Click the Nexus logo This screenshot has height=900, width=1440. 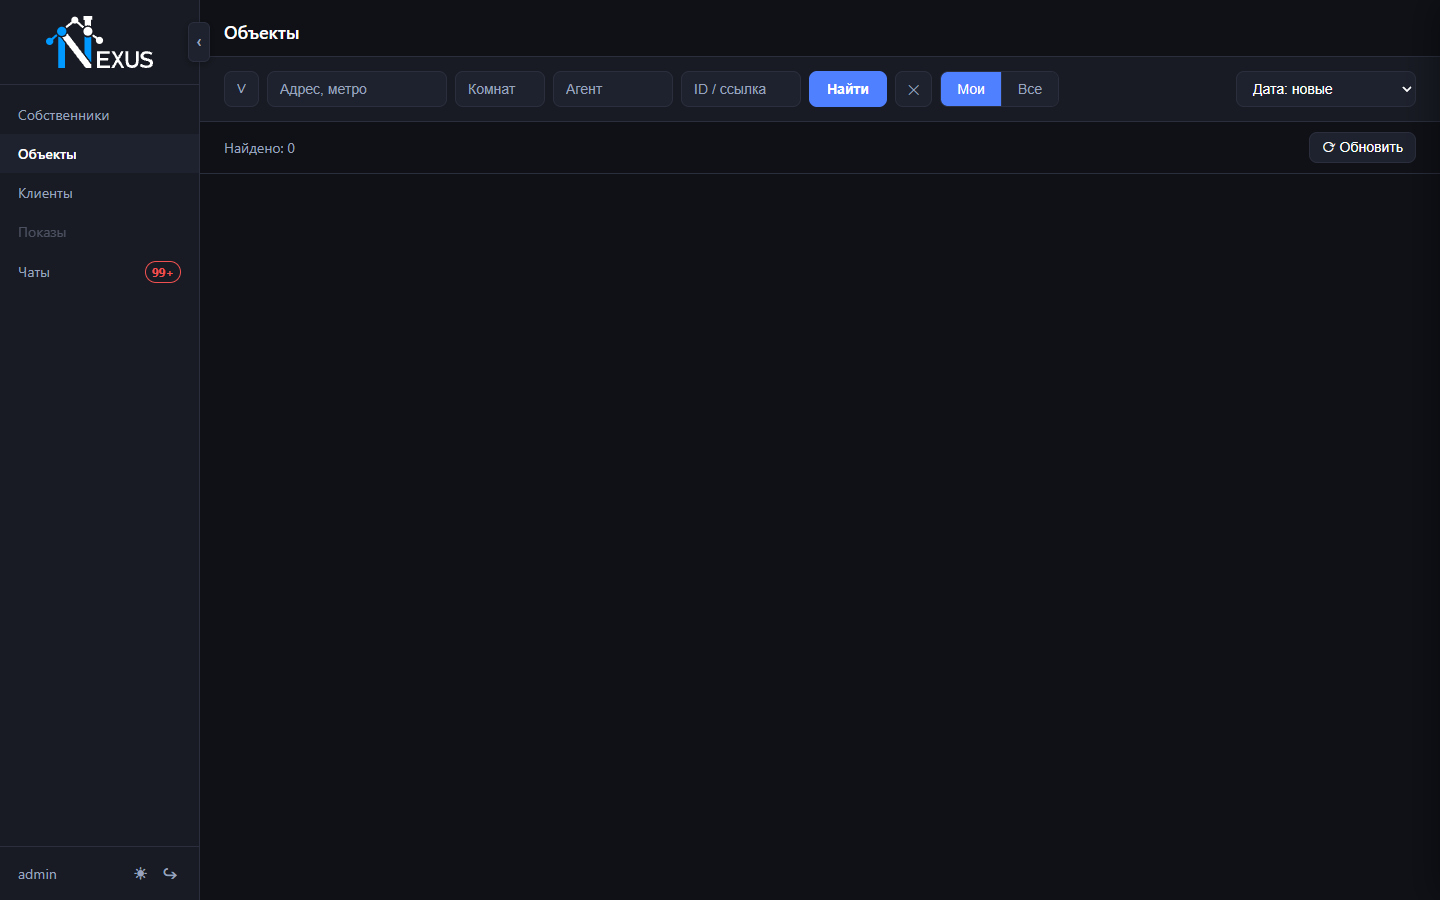[x=100, y=43]
